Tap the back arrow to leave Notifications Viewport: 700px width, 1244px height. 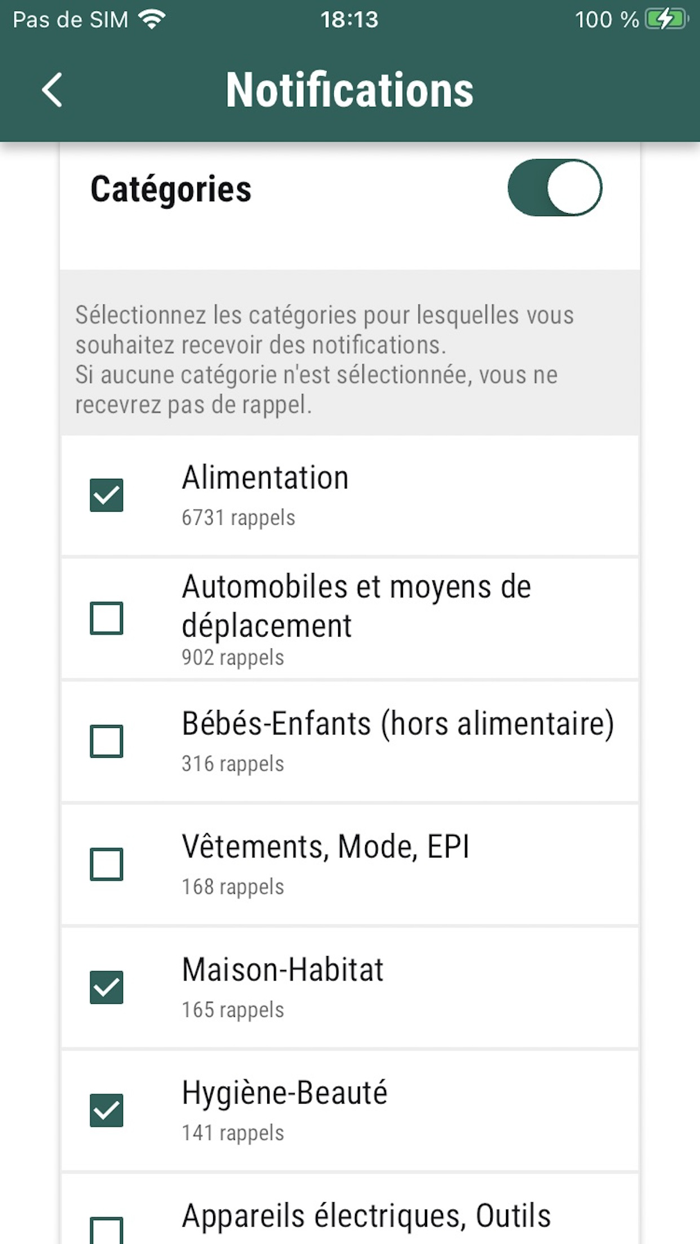click(x=51, y=89)
